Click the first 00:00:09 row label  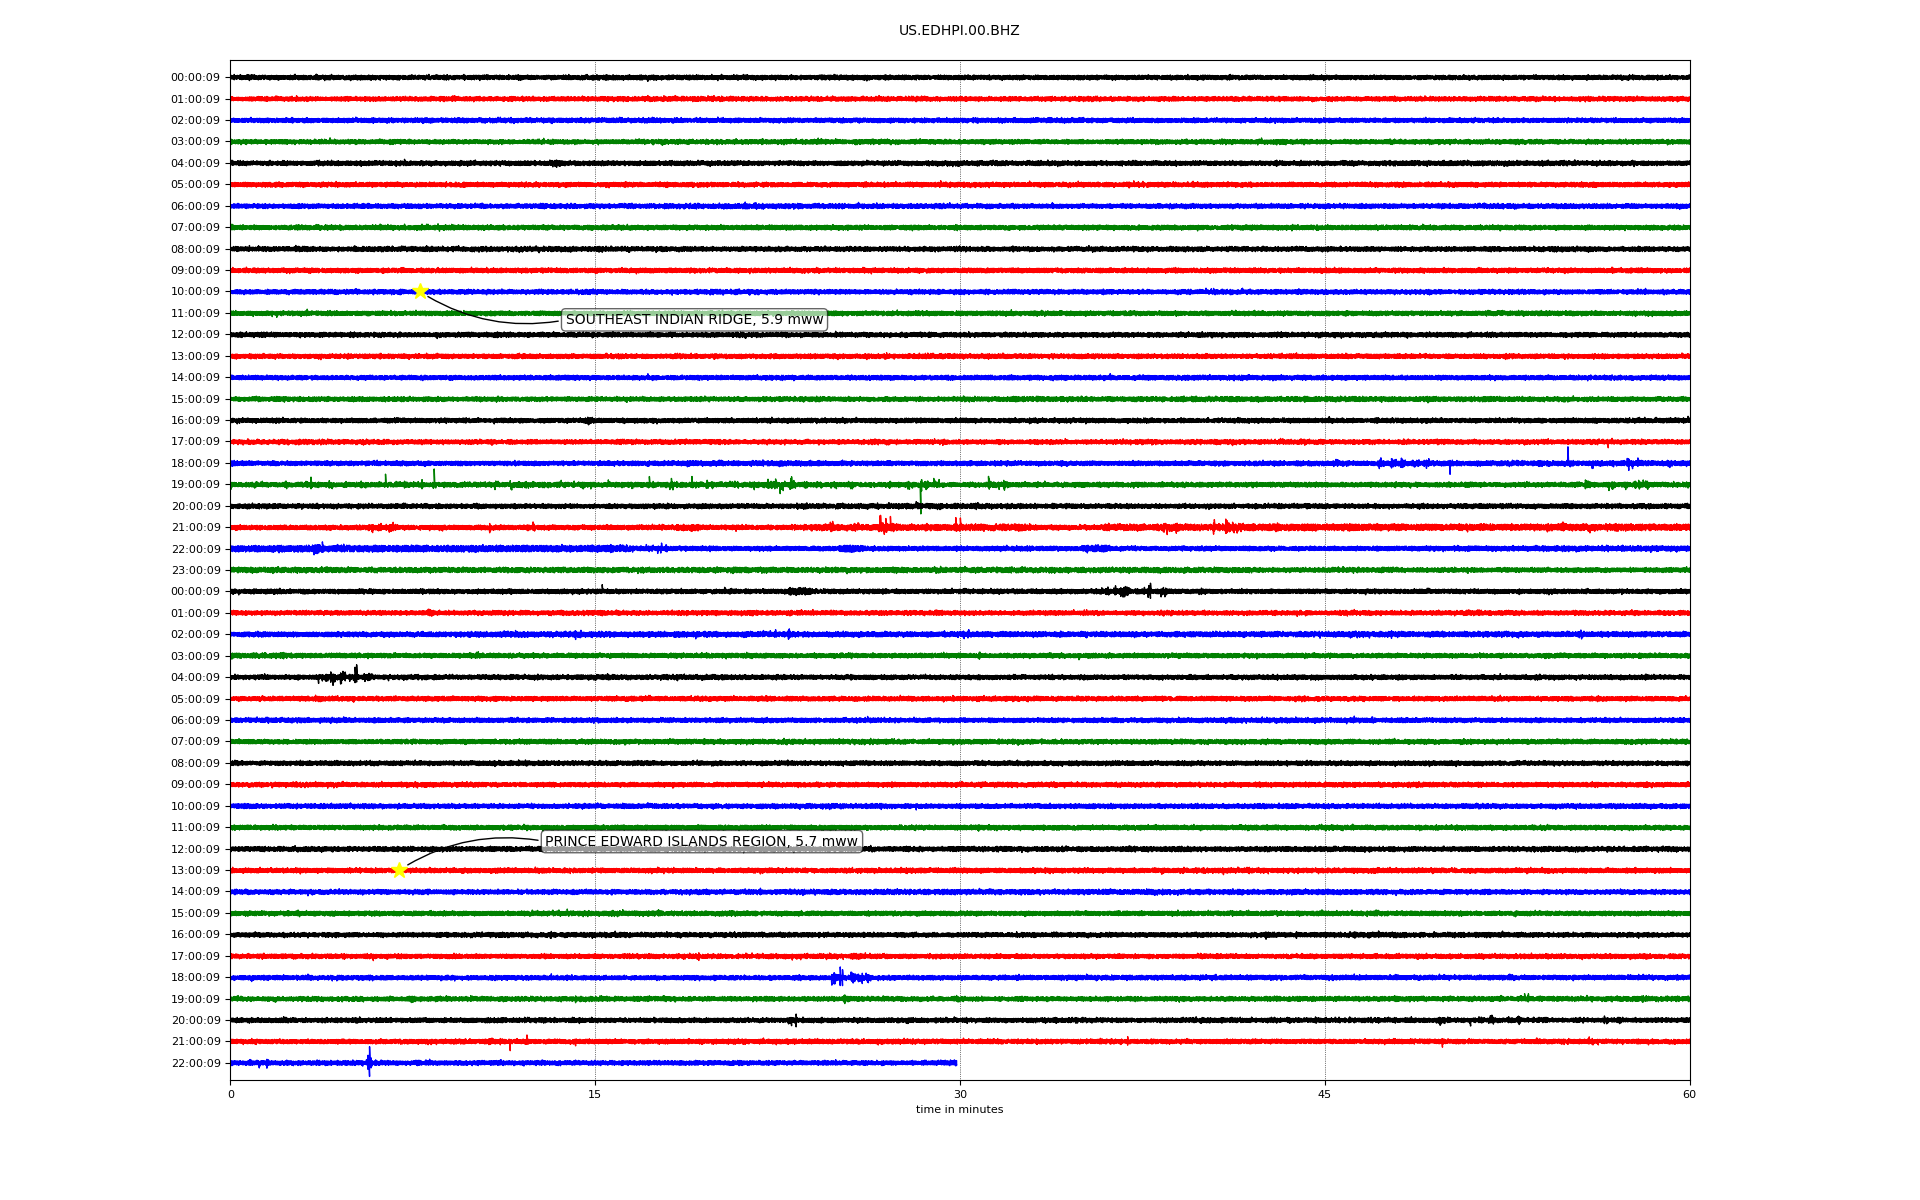coord(195,78)
